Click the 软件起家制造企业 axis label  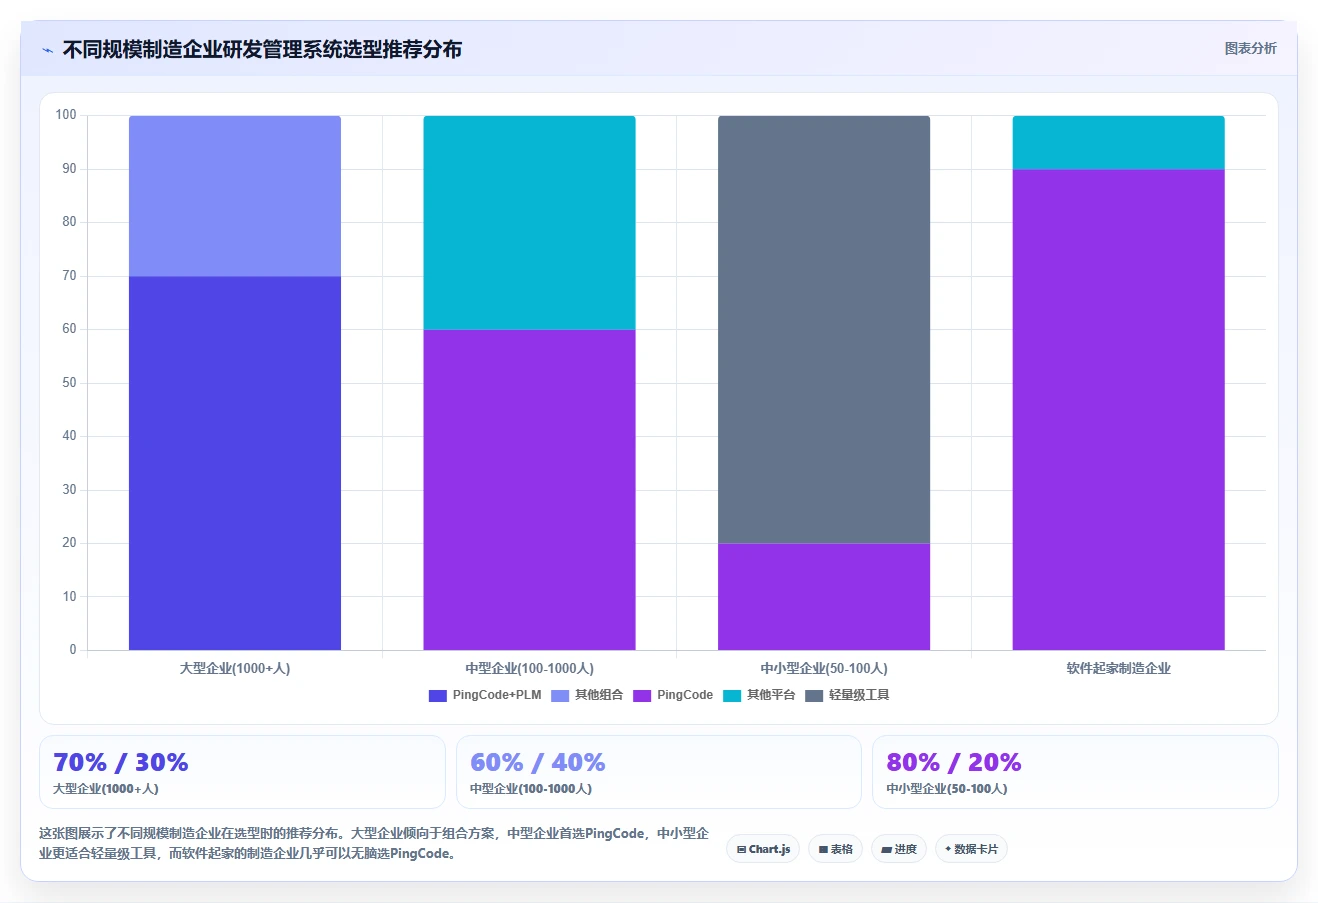point(1118,668)
